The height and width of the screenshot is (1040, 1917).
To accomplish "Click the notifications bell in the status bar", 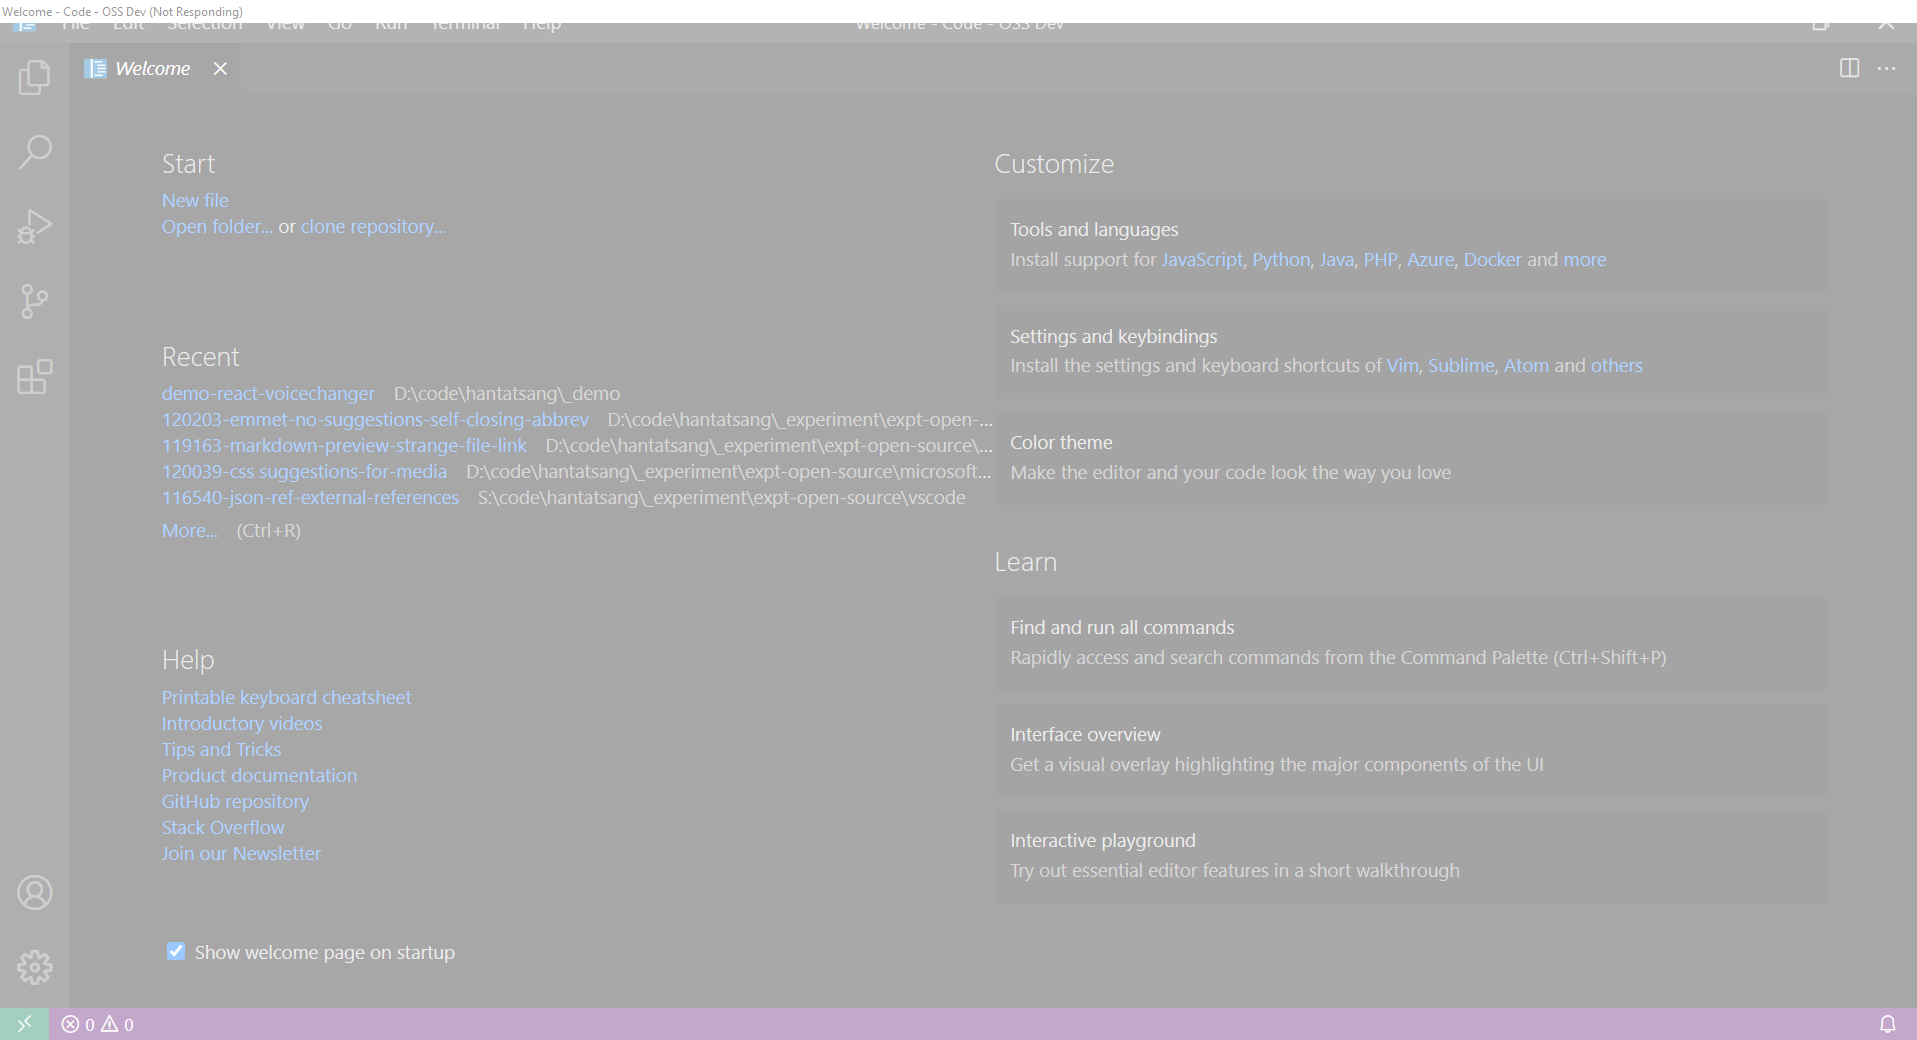I will [1889, 1024].
